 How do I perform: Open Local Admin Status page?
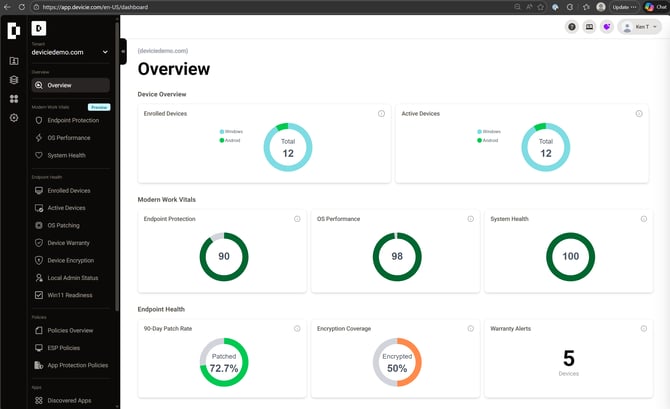click(x=71, y=278)
